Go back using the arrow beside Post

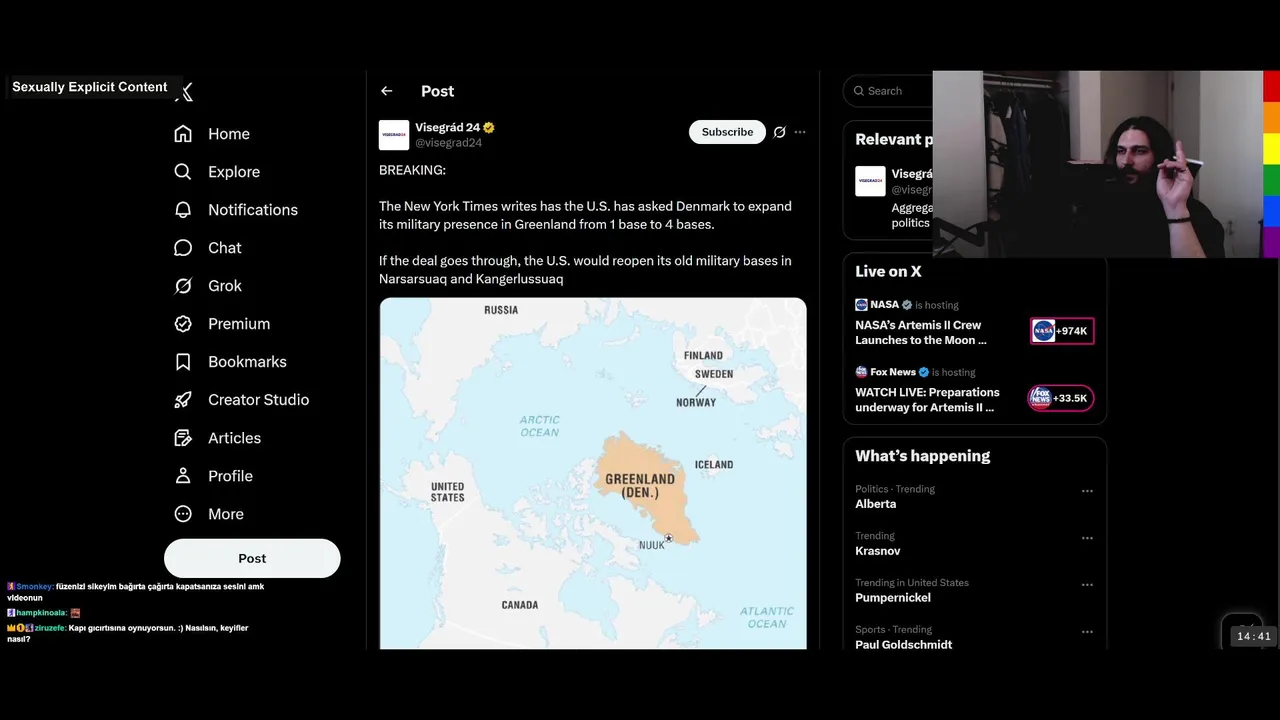387,91
